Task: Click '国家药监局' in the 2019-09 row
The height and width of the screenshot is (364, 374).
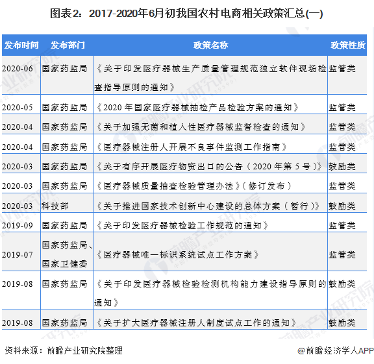Action: 65,225
